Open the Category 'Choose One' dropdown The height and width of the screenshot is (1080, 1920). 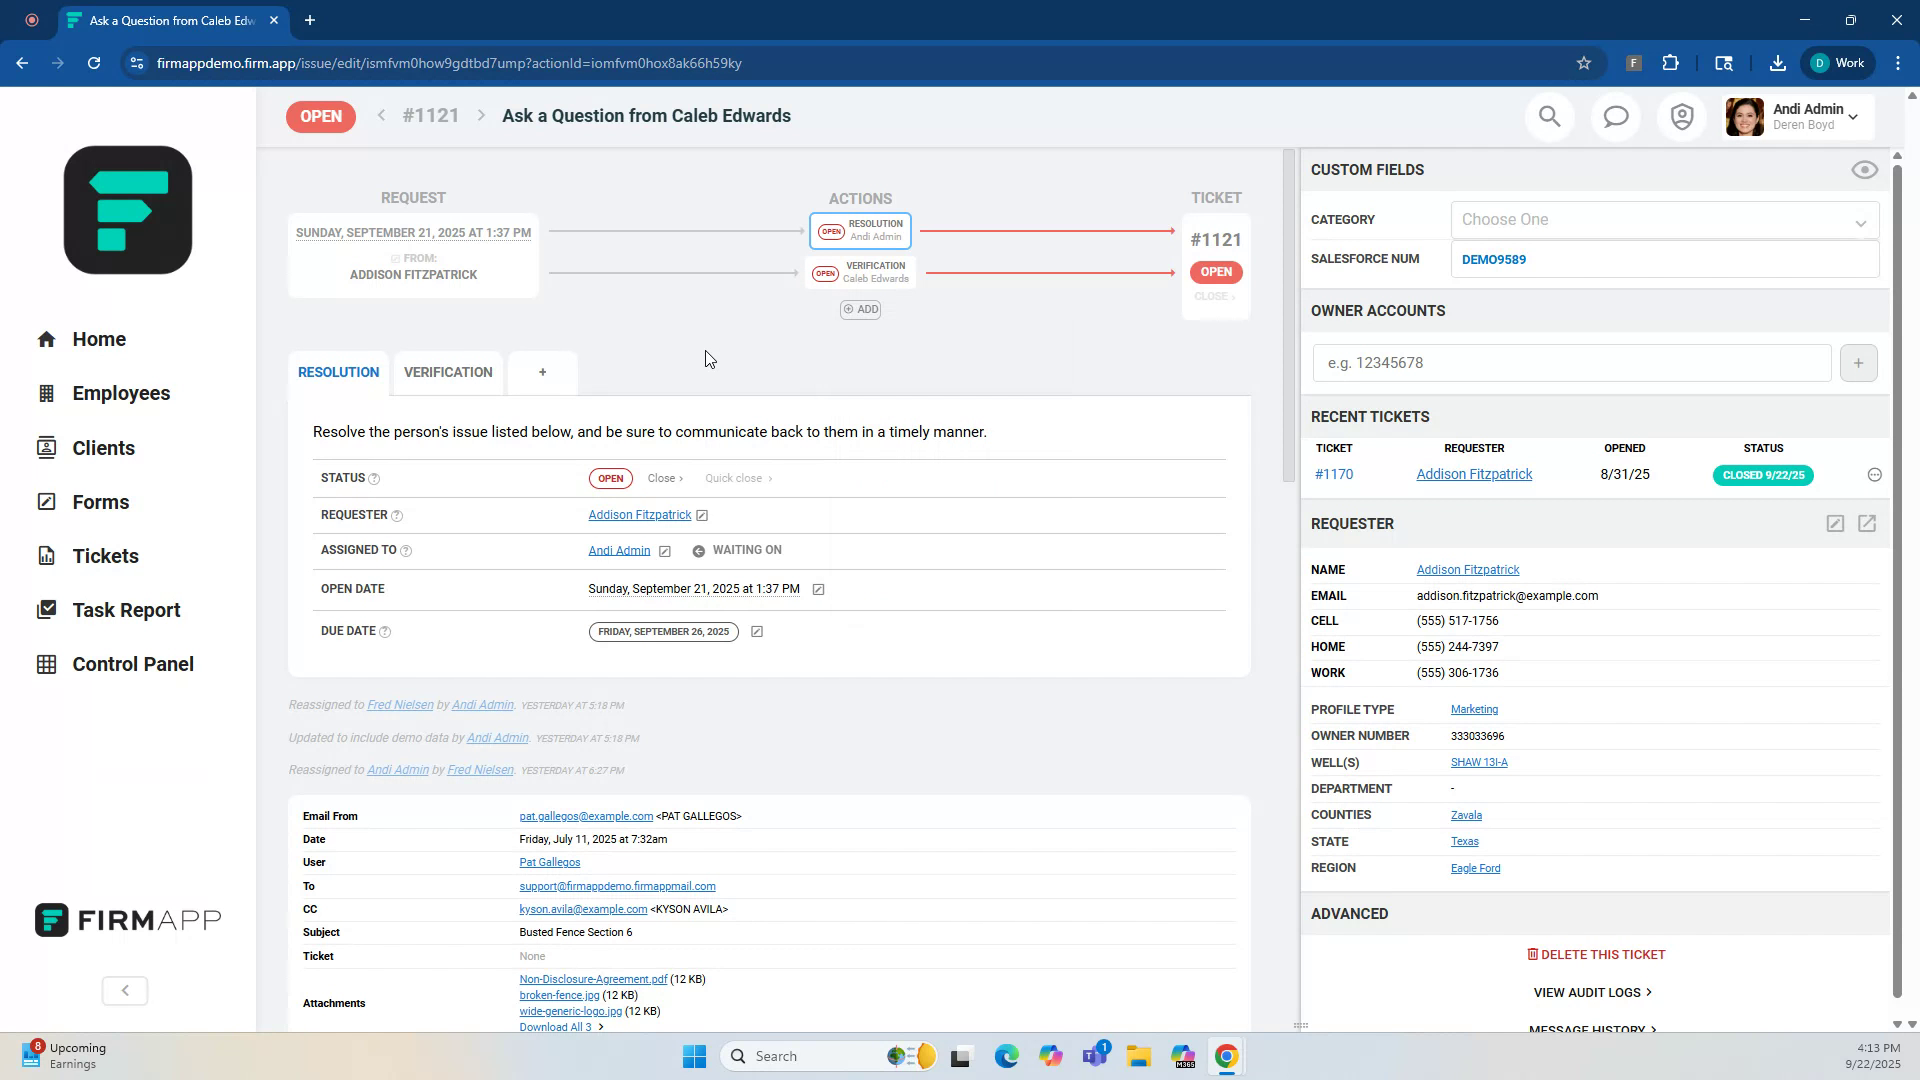tap(1663, 219)
